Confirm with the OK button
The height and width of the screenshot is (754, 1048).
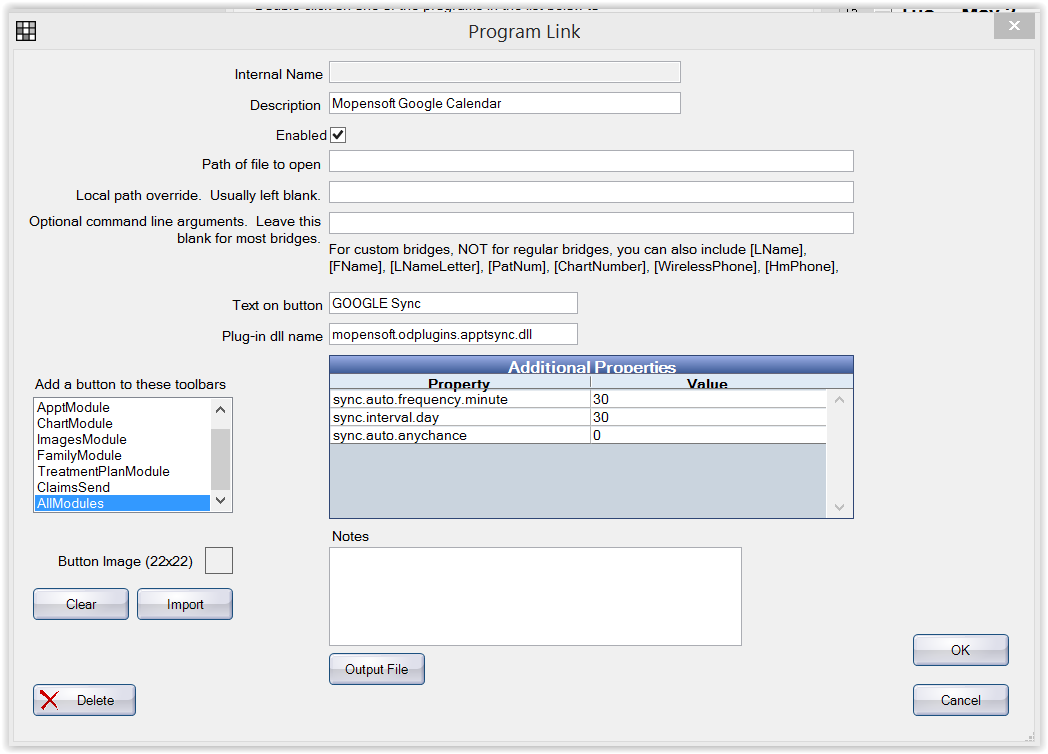tap(960, 650)
